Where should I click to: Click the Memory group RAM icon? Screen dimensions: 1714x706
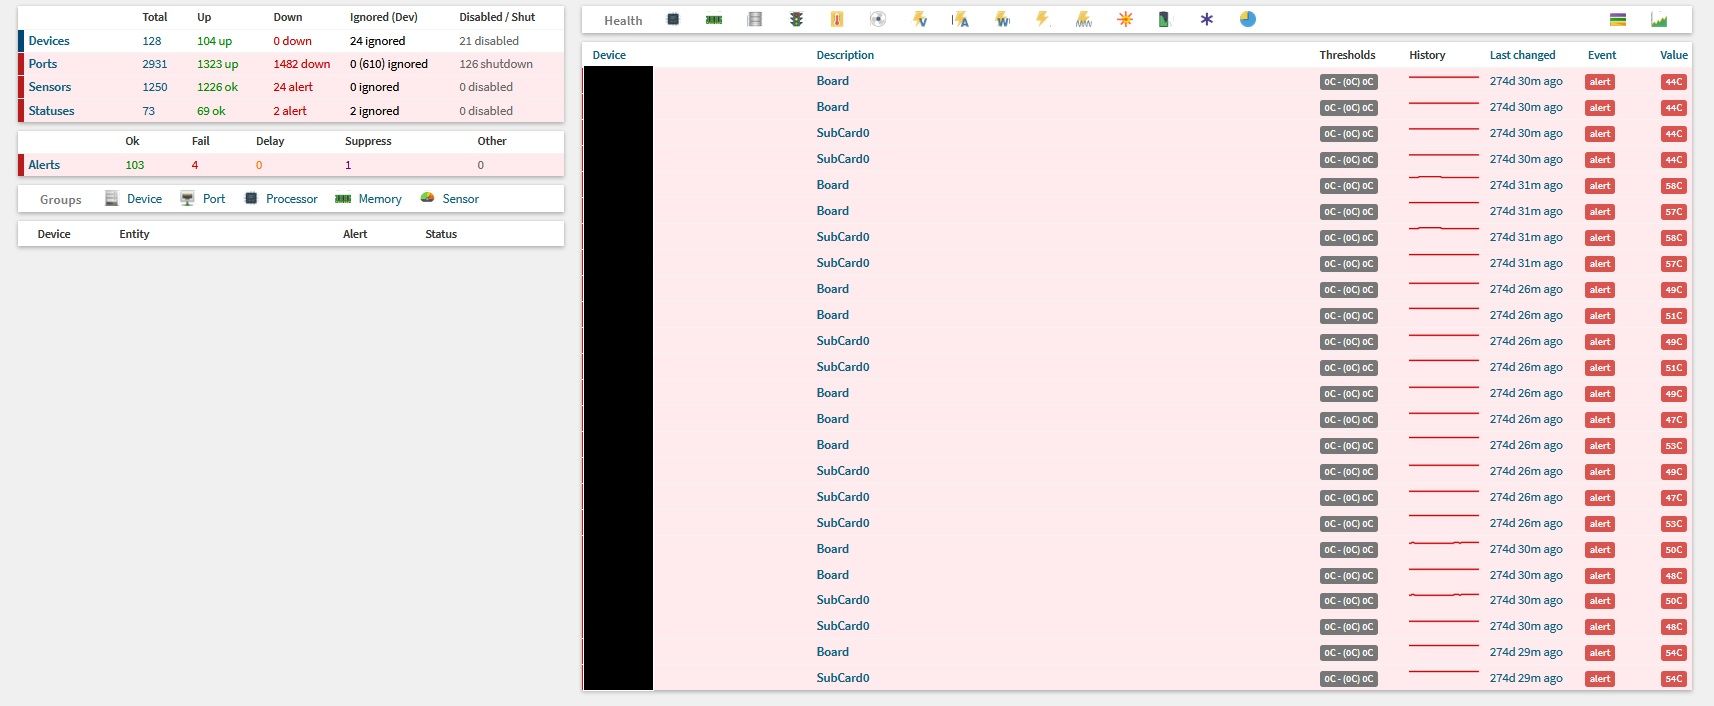[343, 198]
